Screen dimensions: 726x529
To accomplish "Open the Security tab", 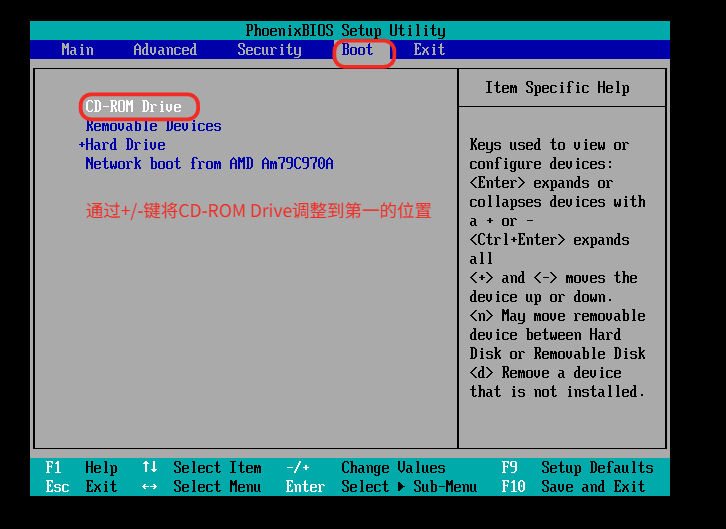I will 269,50.
